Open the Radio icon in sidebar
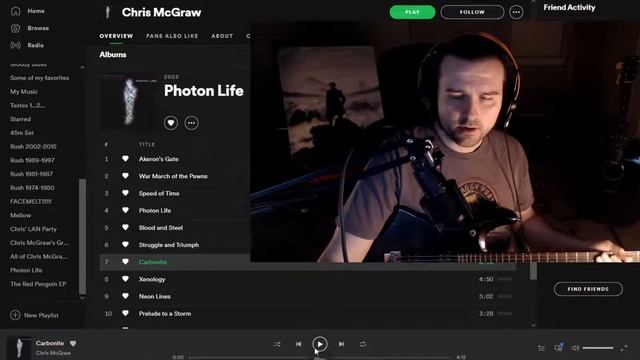This screenshot has width=640, height=360. (x=16, y=45)
